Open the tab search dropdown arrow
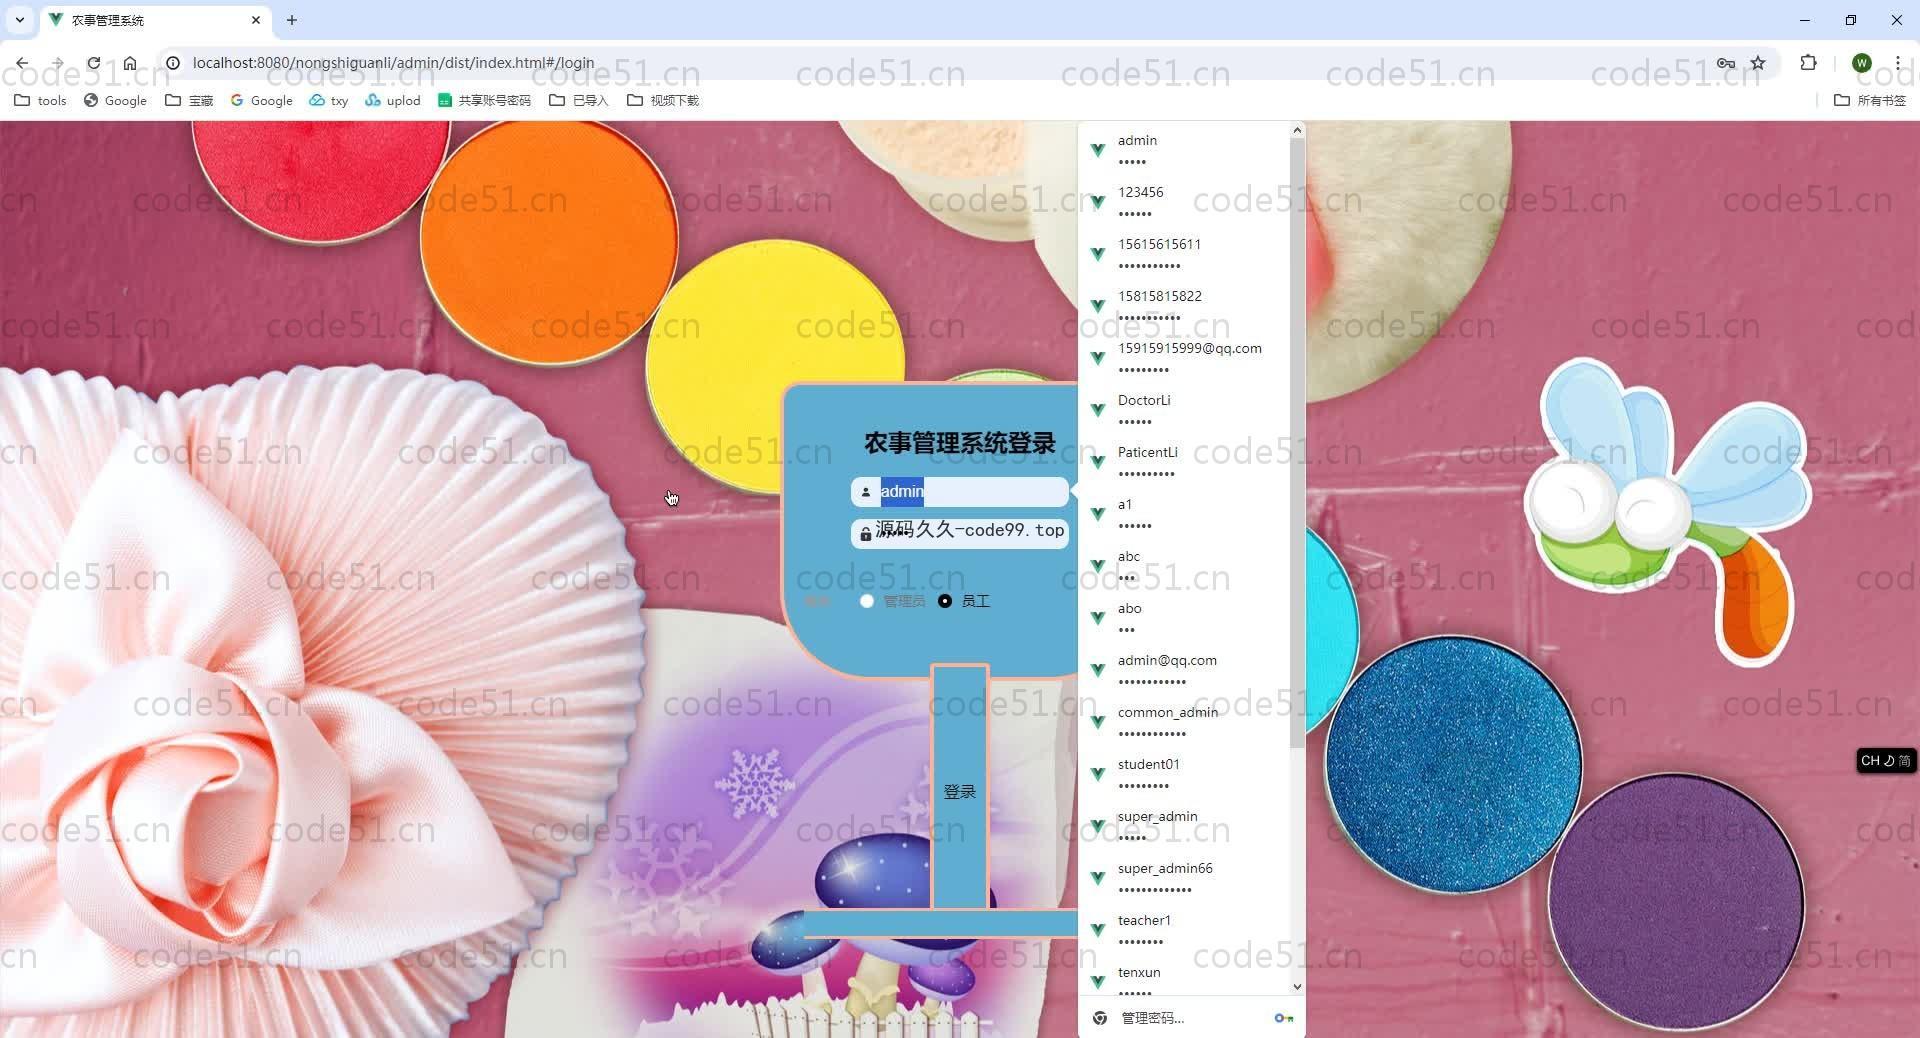 point(19,20)
